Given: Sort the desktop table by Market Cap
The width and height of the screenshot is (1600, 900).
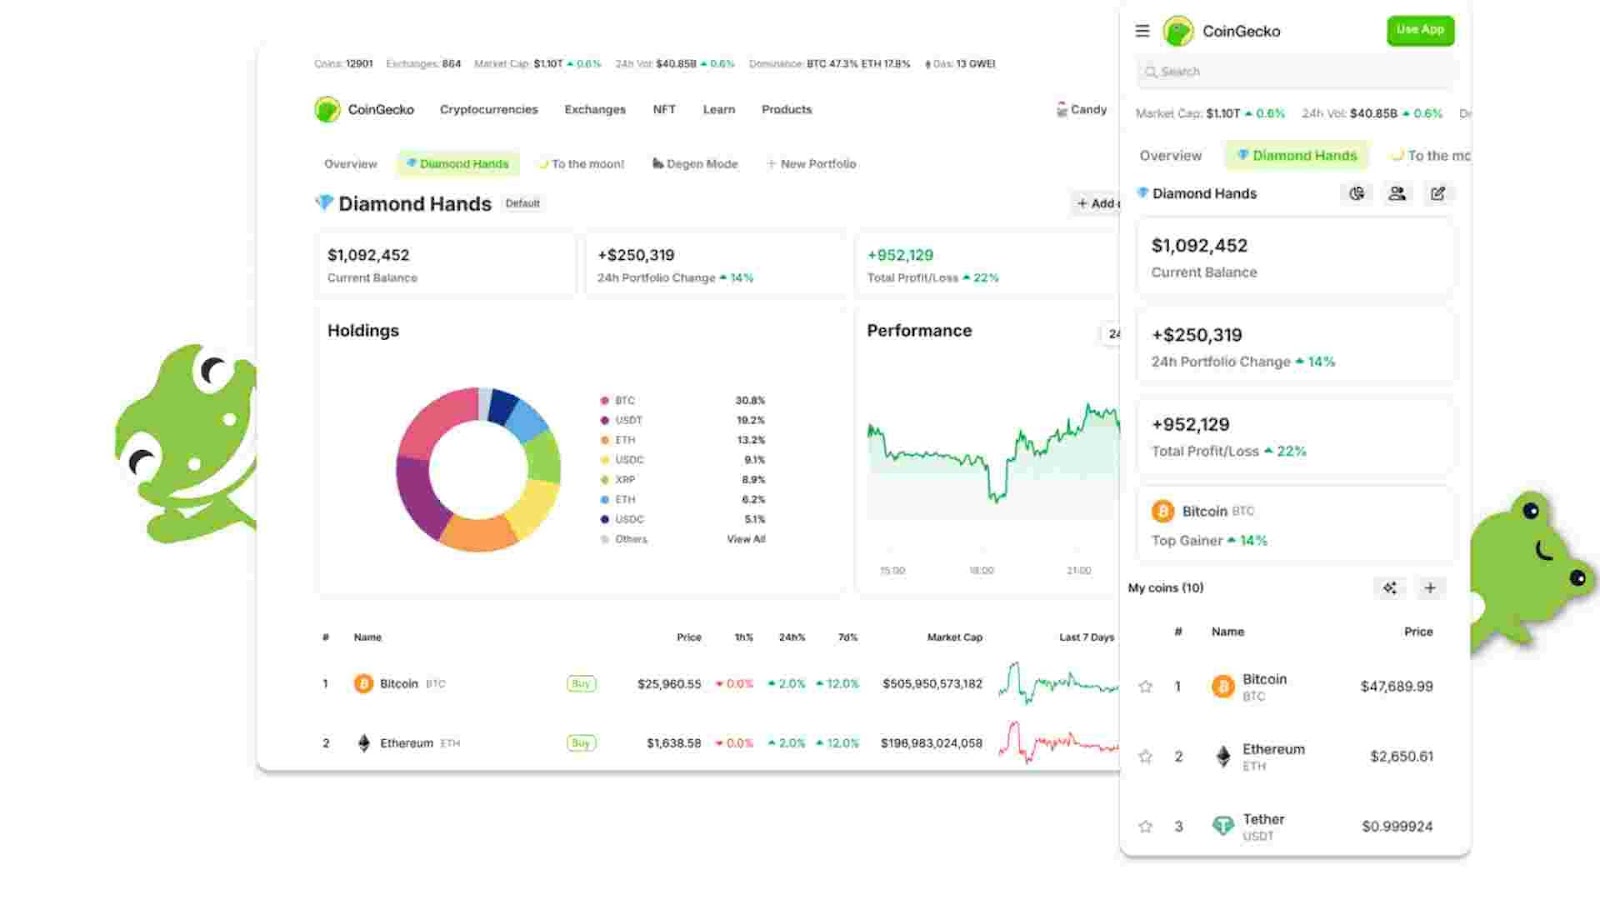Looking at the screenshot, I should tap(954, 637).
